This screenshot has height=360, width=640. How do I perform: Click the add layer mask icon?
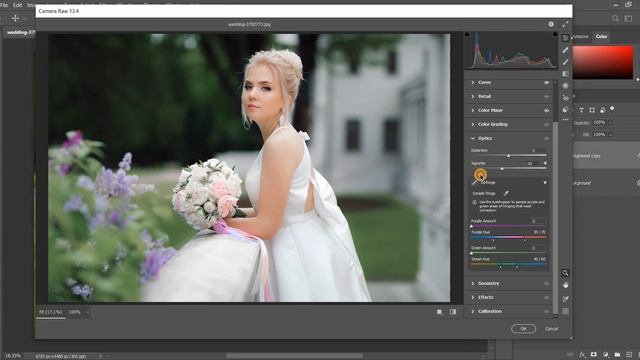pos(594,355)
